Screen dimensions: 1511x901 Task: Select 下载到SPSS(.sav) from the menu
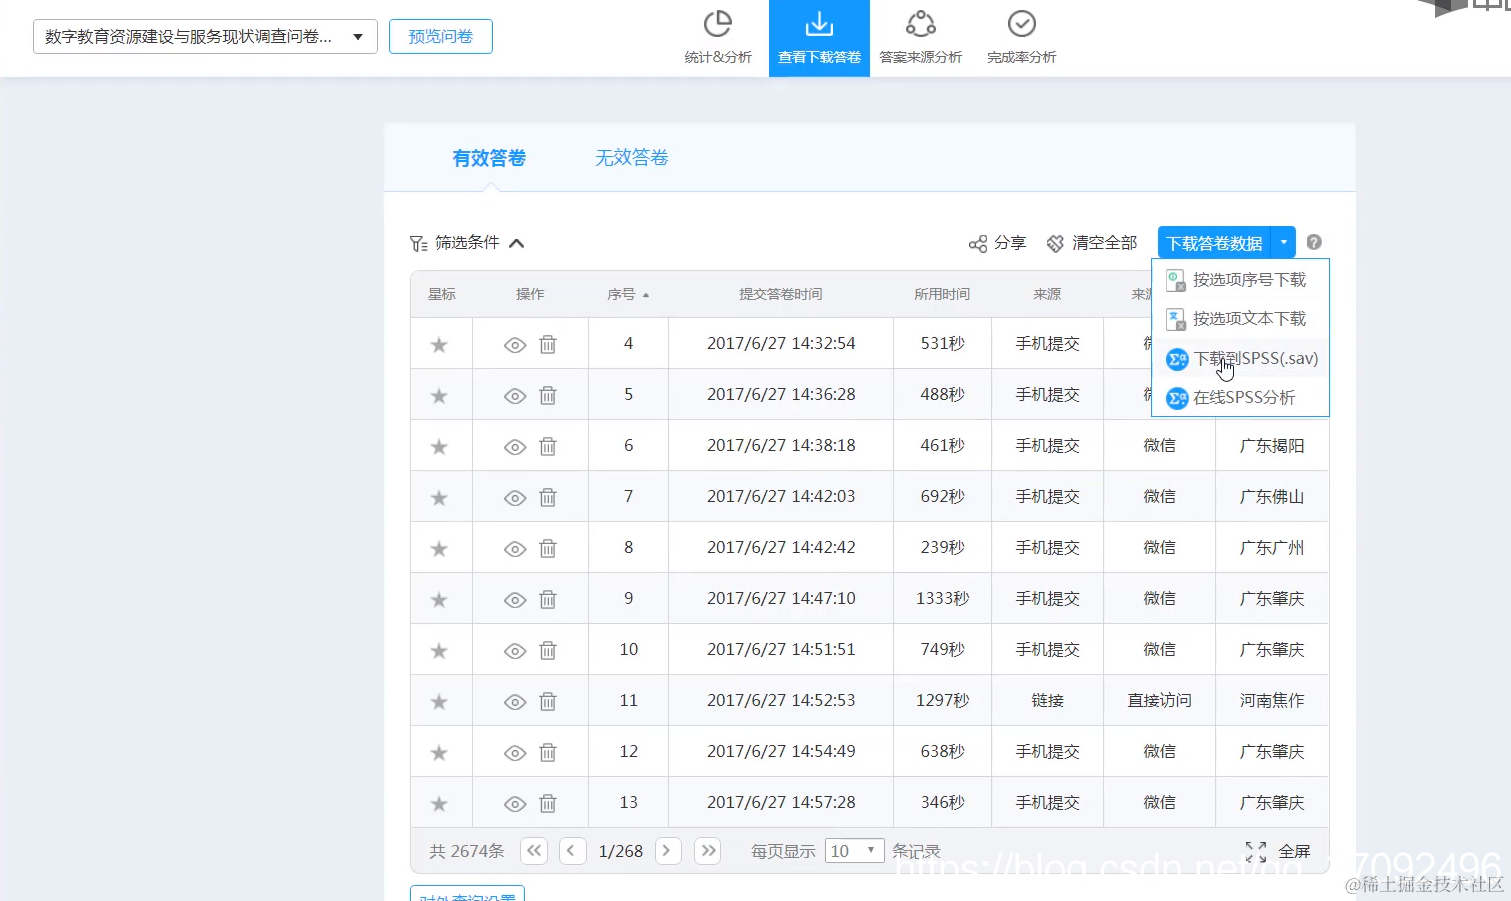[x=1254, y=358]
